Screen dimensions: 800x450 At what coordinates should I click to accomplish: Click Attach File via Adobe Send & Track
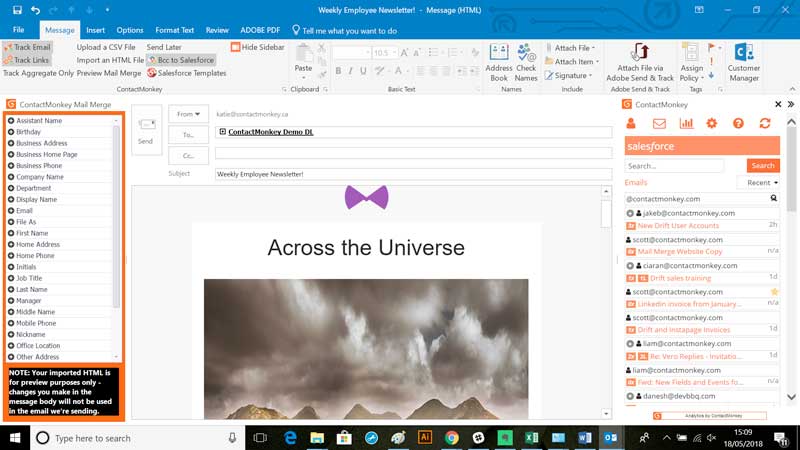[640, 63]
